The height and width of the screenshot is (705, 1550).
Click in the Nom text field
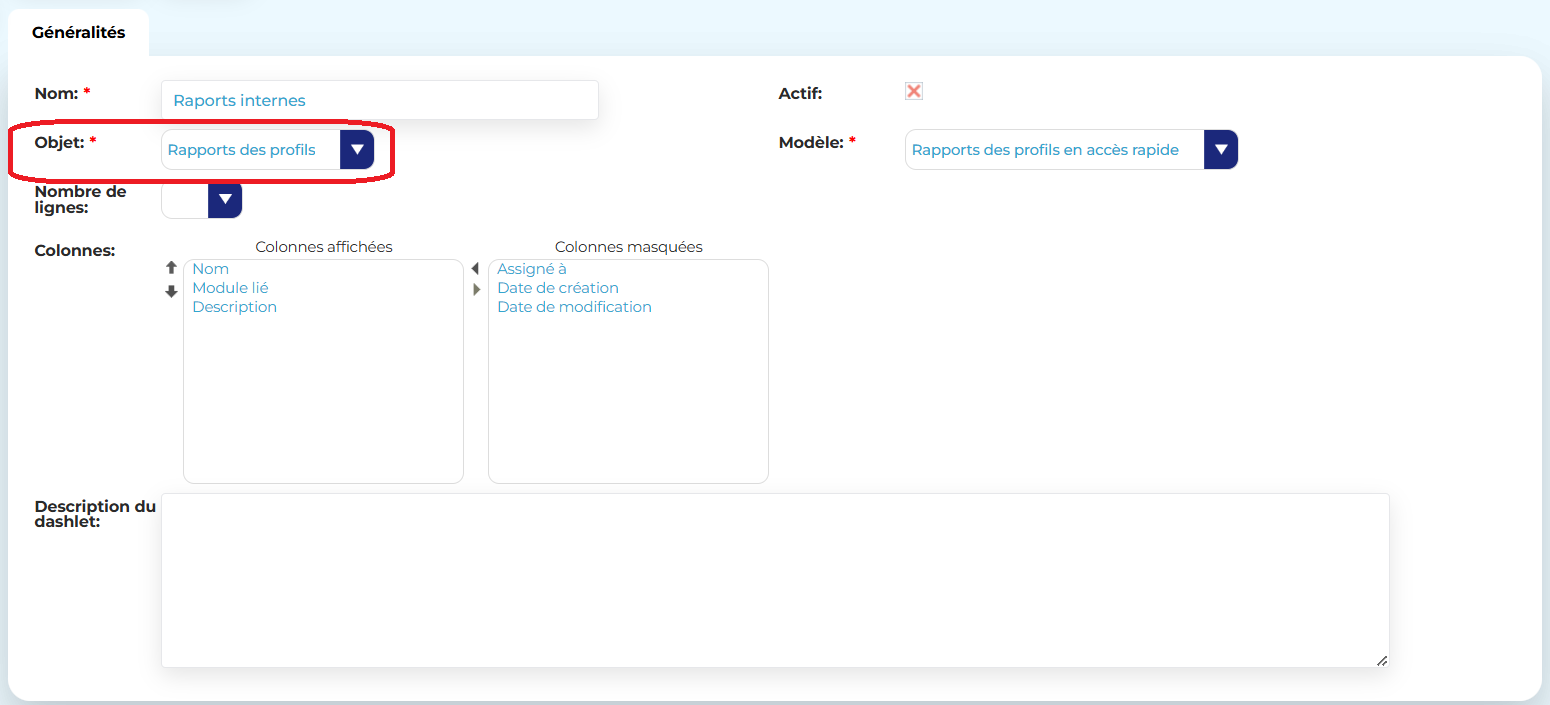pyautogui.click(x=380, y=101)
